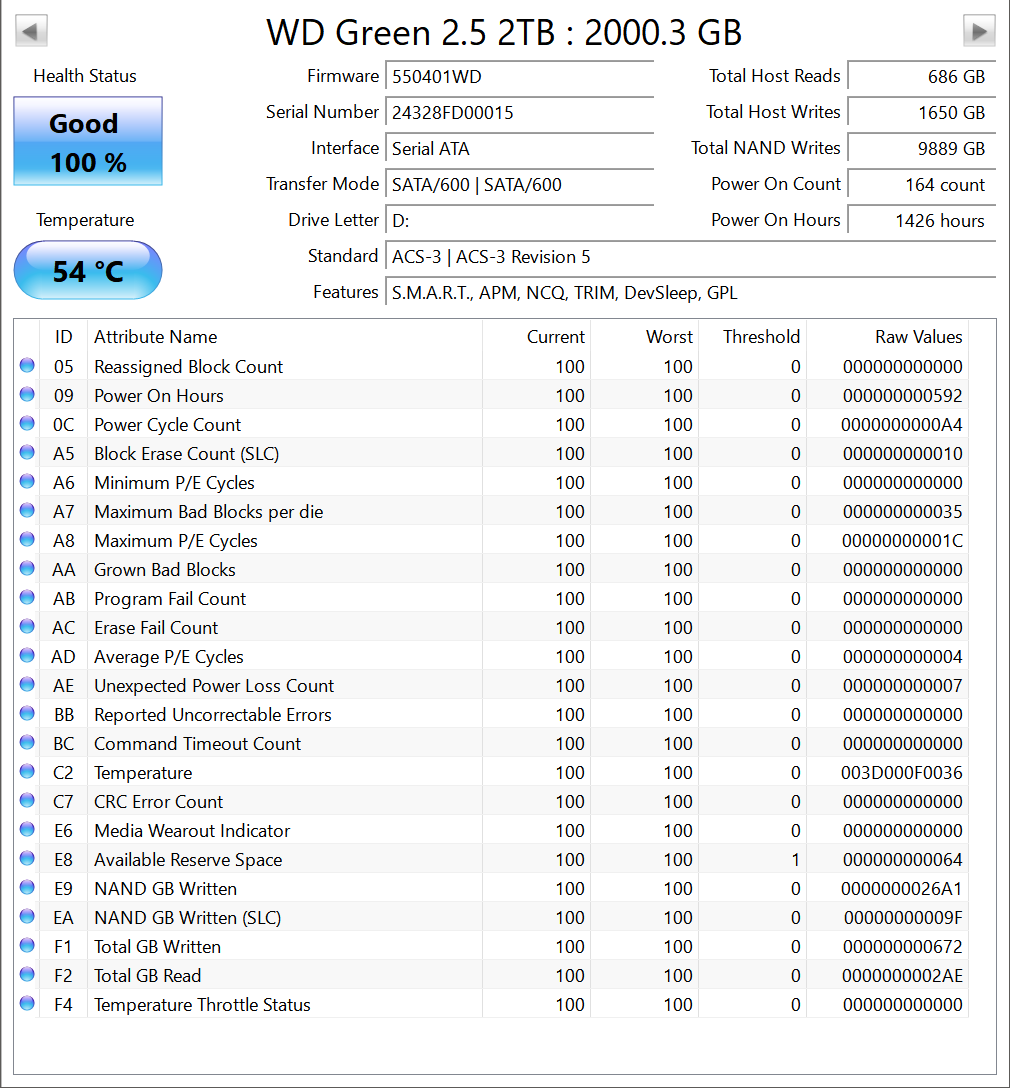
Task: Click the Current column header
Action: pyautogui.click(x=536, y=337)
